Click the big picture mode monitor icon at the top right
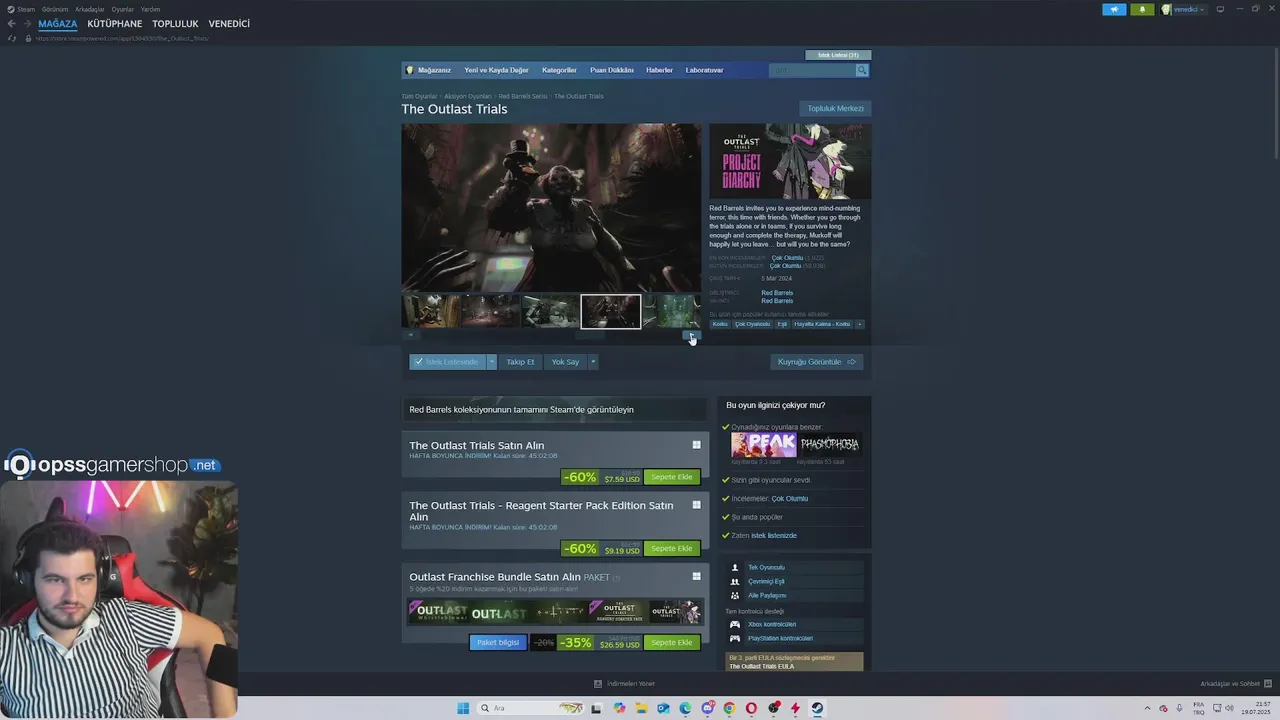The image size is (1280, 720). coord(1220,9)
